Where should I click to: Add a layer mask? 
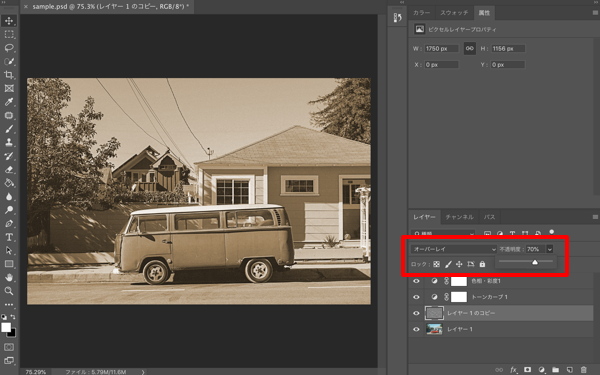528,370
